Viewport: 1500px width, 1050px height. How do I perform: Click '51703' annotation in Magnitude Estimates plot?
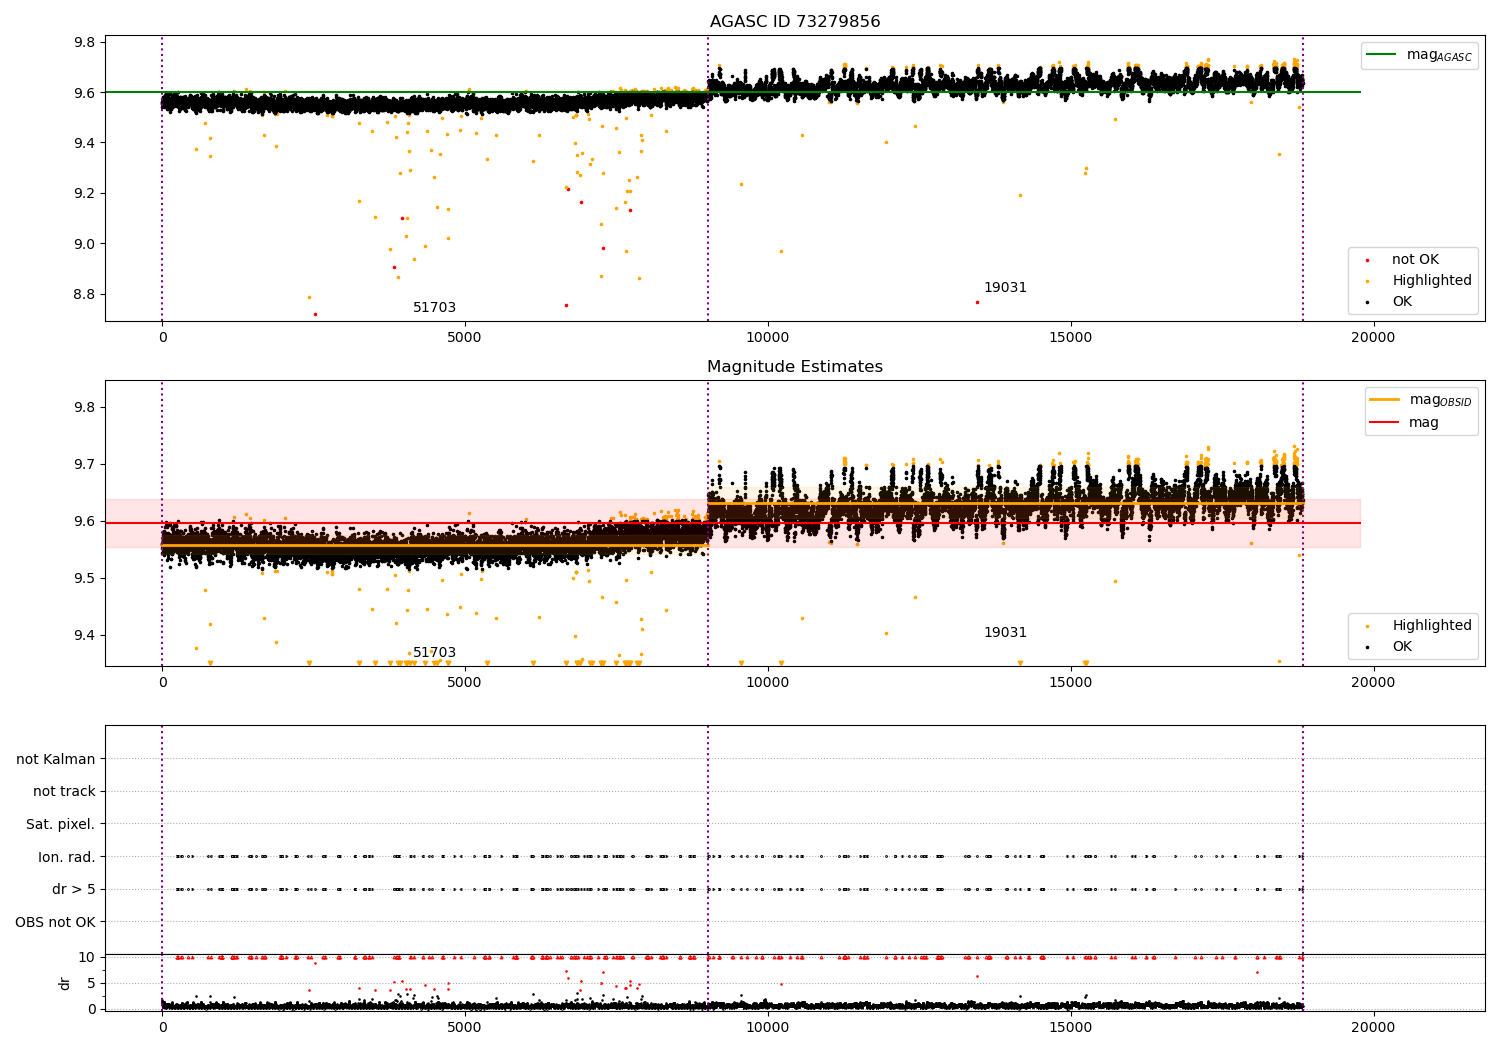pyautogui.click(x=434, y=653)
